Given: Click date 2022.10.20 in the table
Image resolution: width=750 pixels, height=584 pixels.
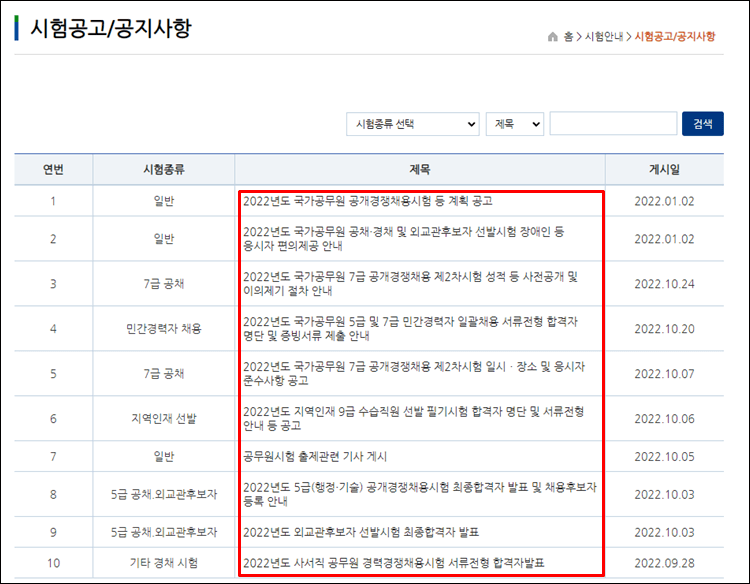Looking at the screenshot, I should click(x=664, y=329).
